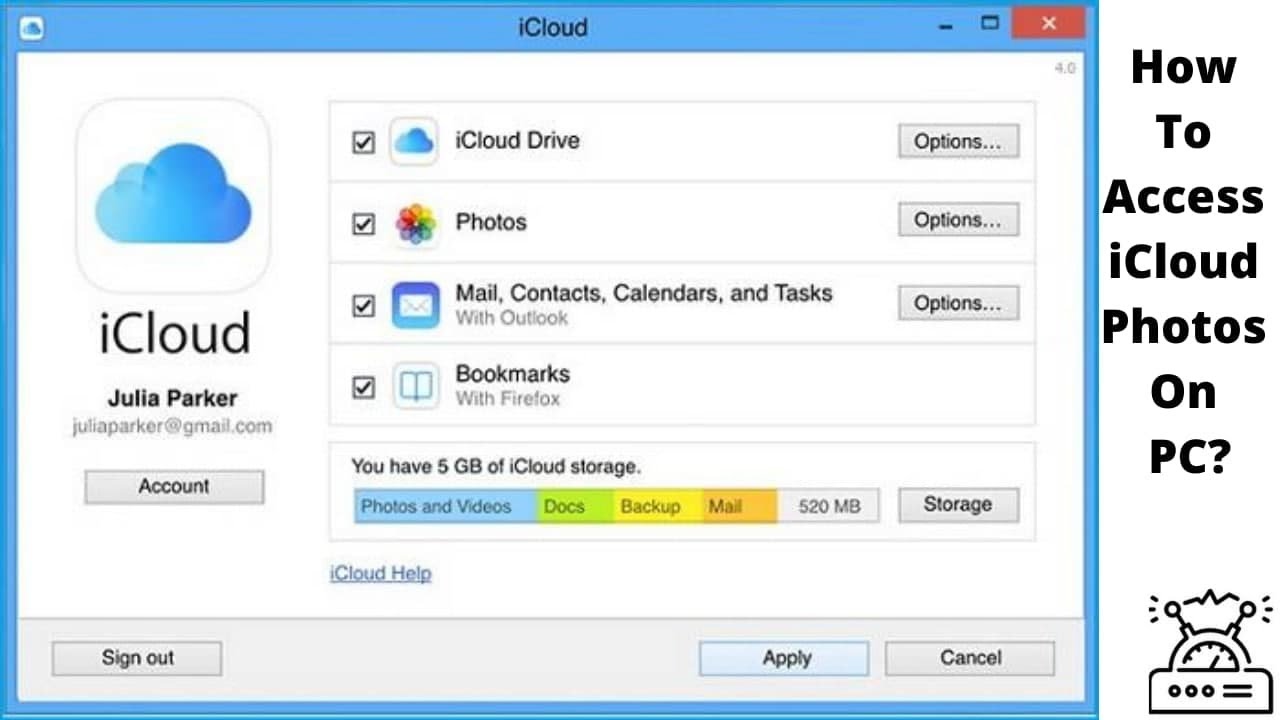Toggle Mail, Contacts, Calendars checkbox
The width and height of the screenshot is (1280, 720).
[x=363, y=305]
